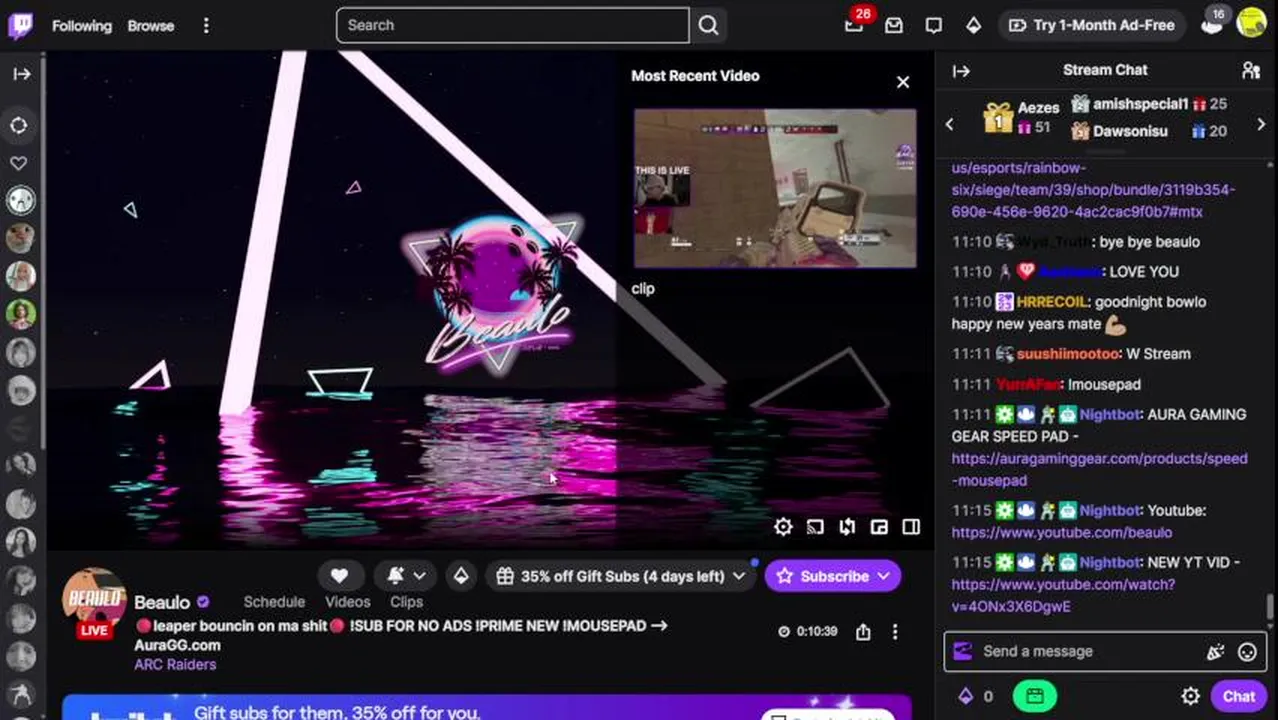The image size is (1278, 720).
Task: Click the Bits cheer icon beside gift subs
Action: [461, 576]
